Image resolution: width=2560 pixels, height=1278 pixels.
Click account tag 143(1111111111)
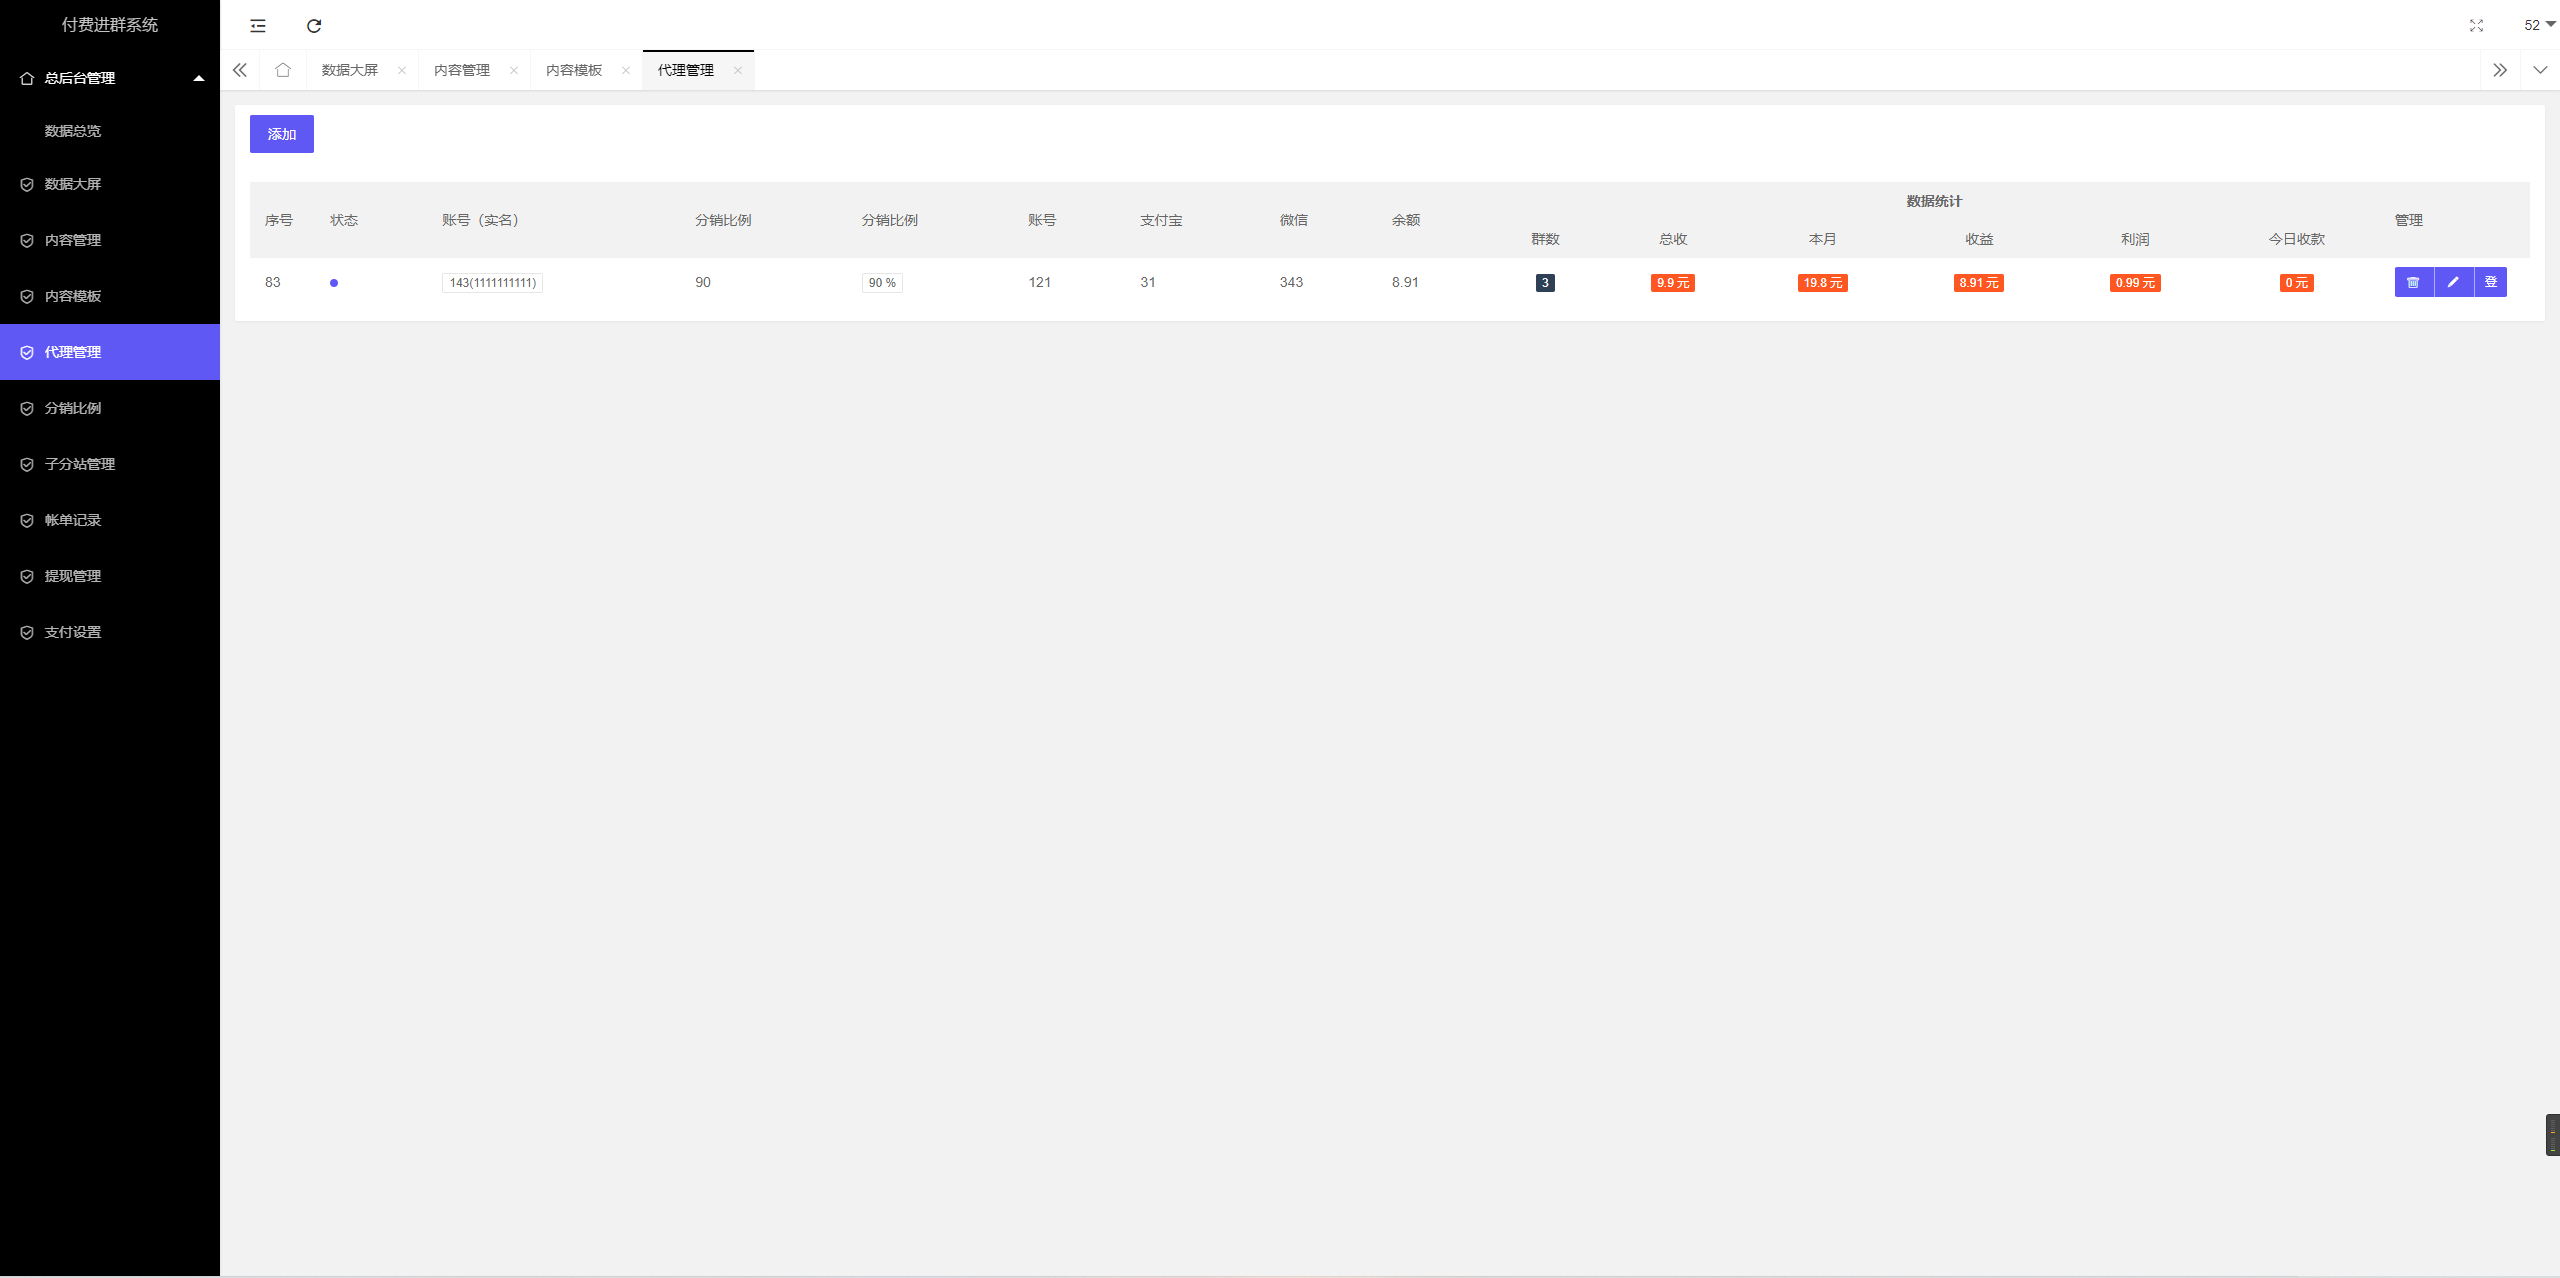pyautogui.click(x=492, y=283)
